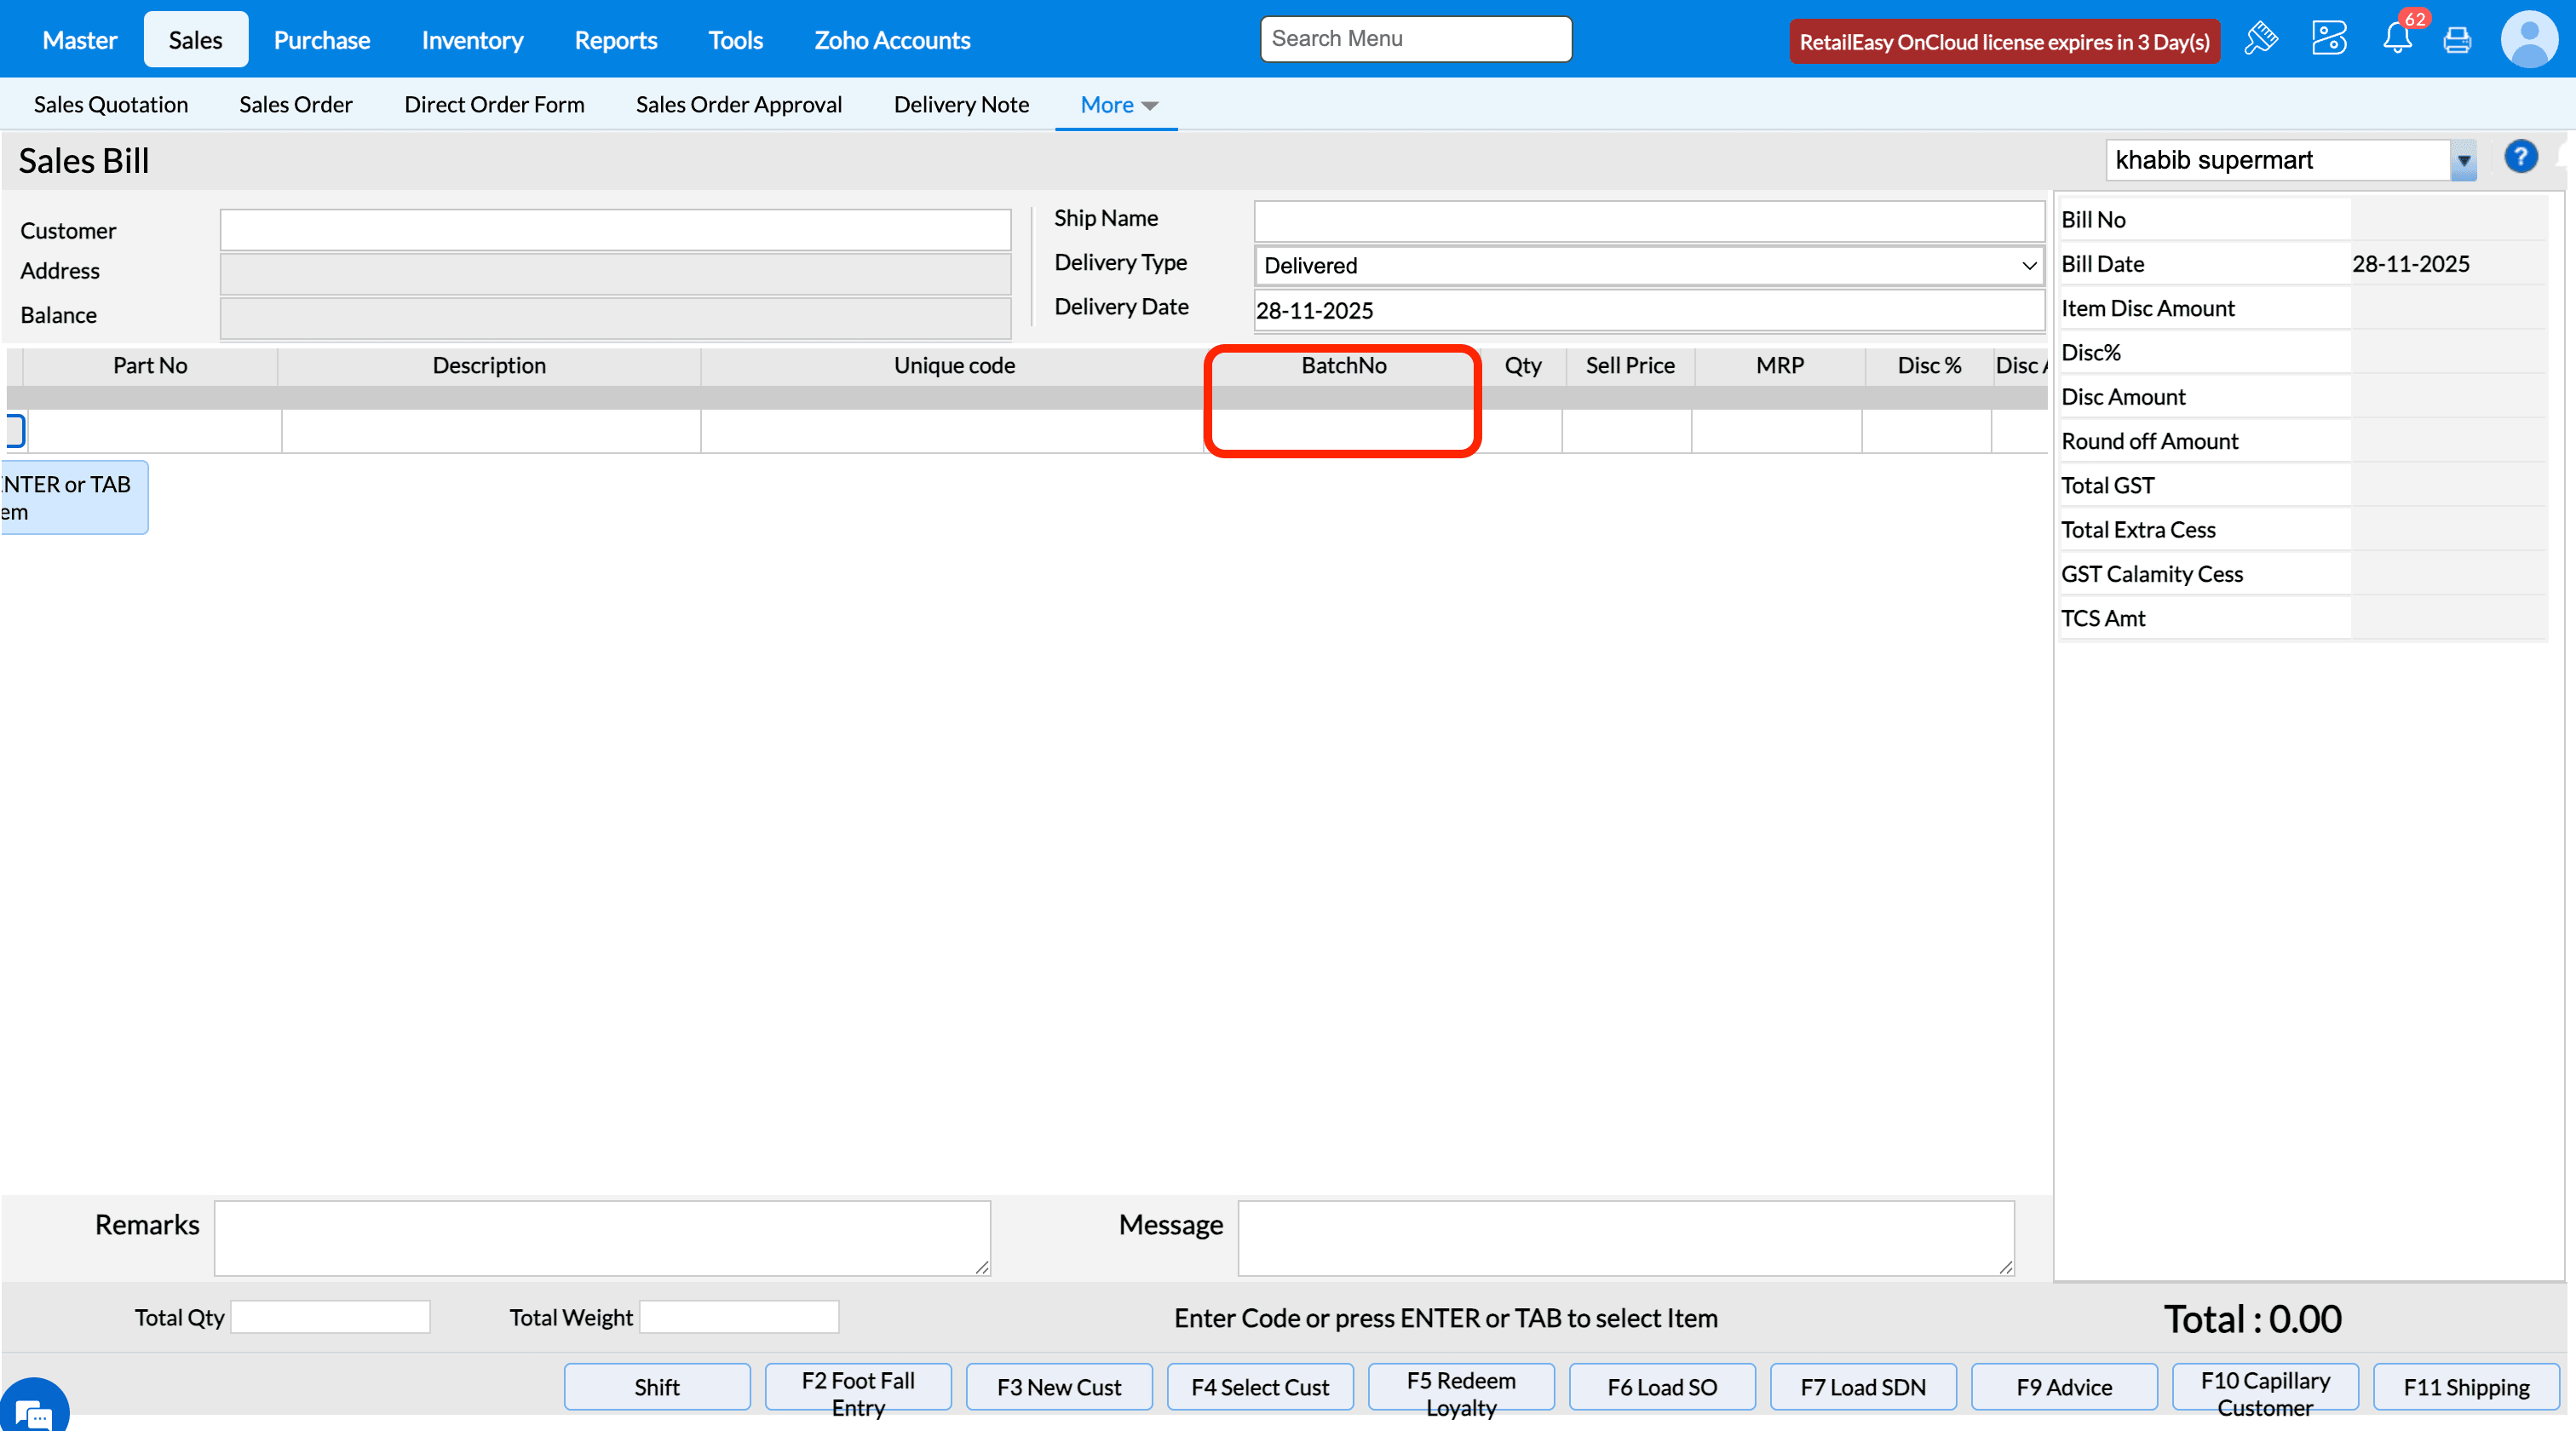The image size is (2576, 1431).
Task: Open the Delivery Type dropdown
Action: pyautogui.click(x=1648, y=266)
